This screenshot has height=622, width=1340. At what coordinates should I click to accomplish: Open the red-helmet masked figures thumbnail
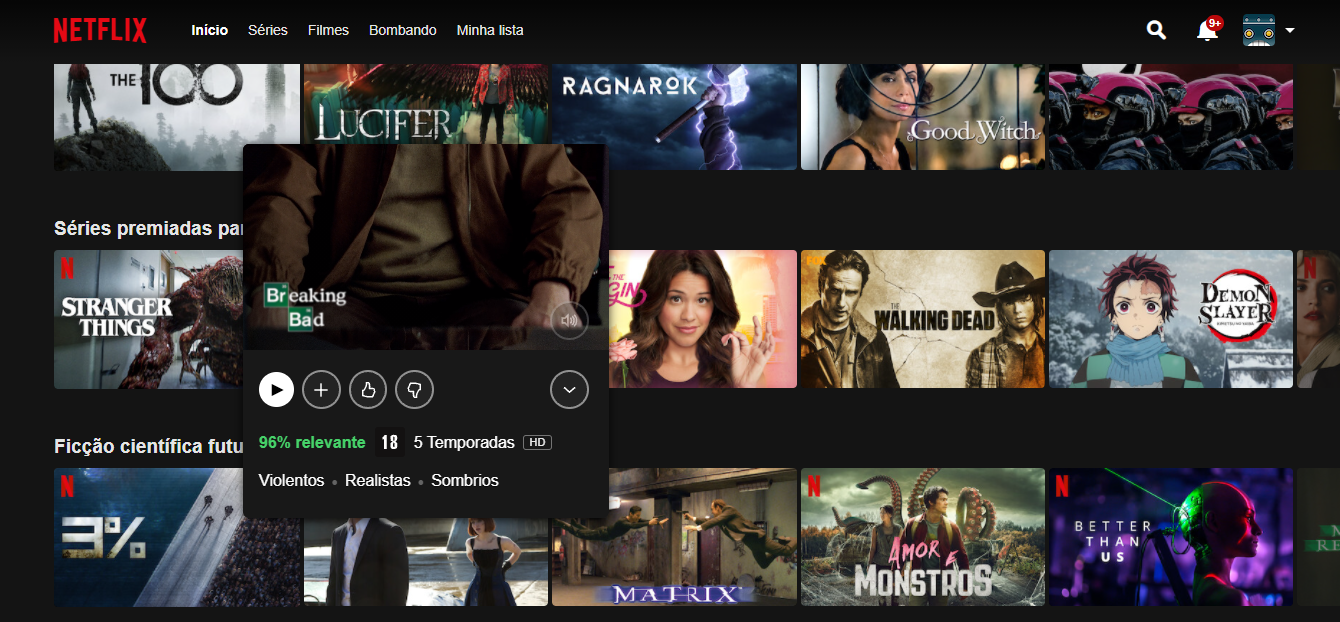click(x=1171, y=116)
